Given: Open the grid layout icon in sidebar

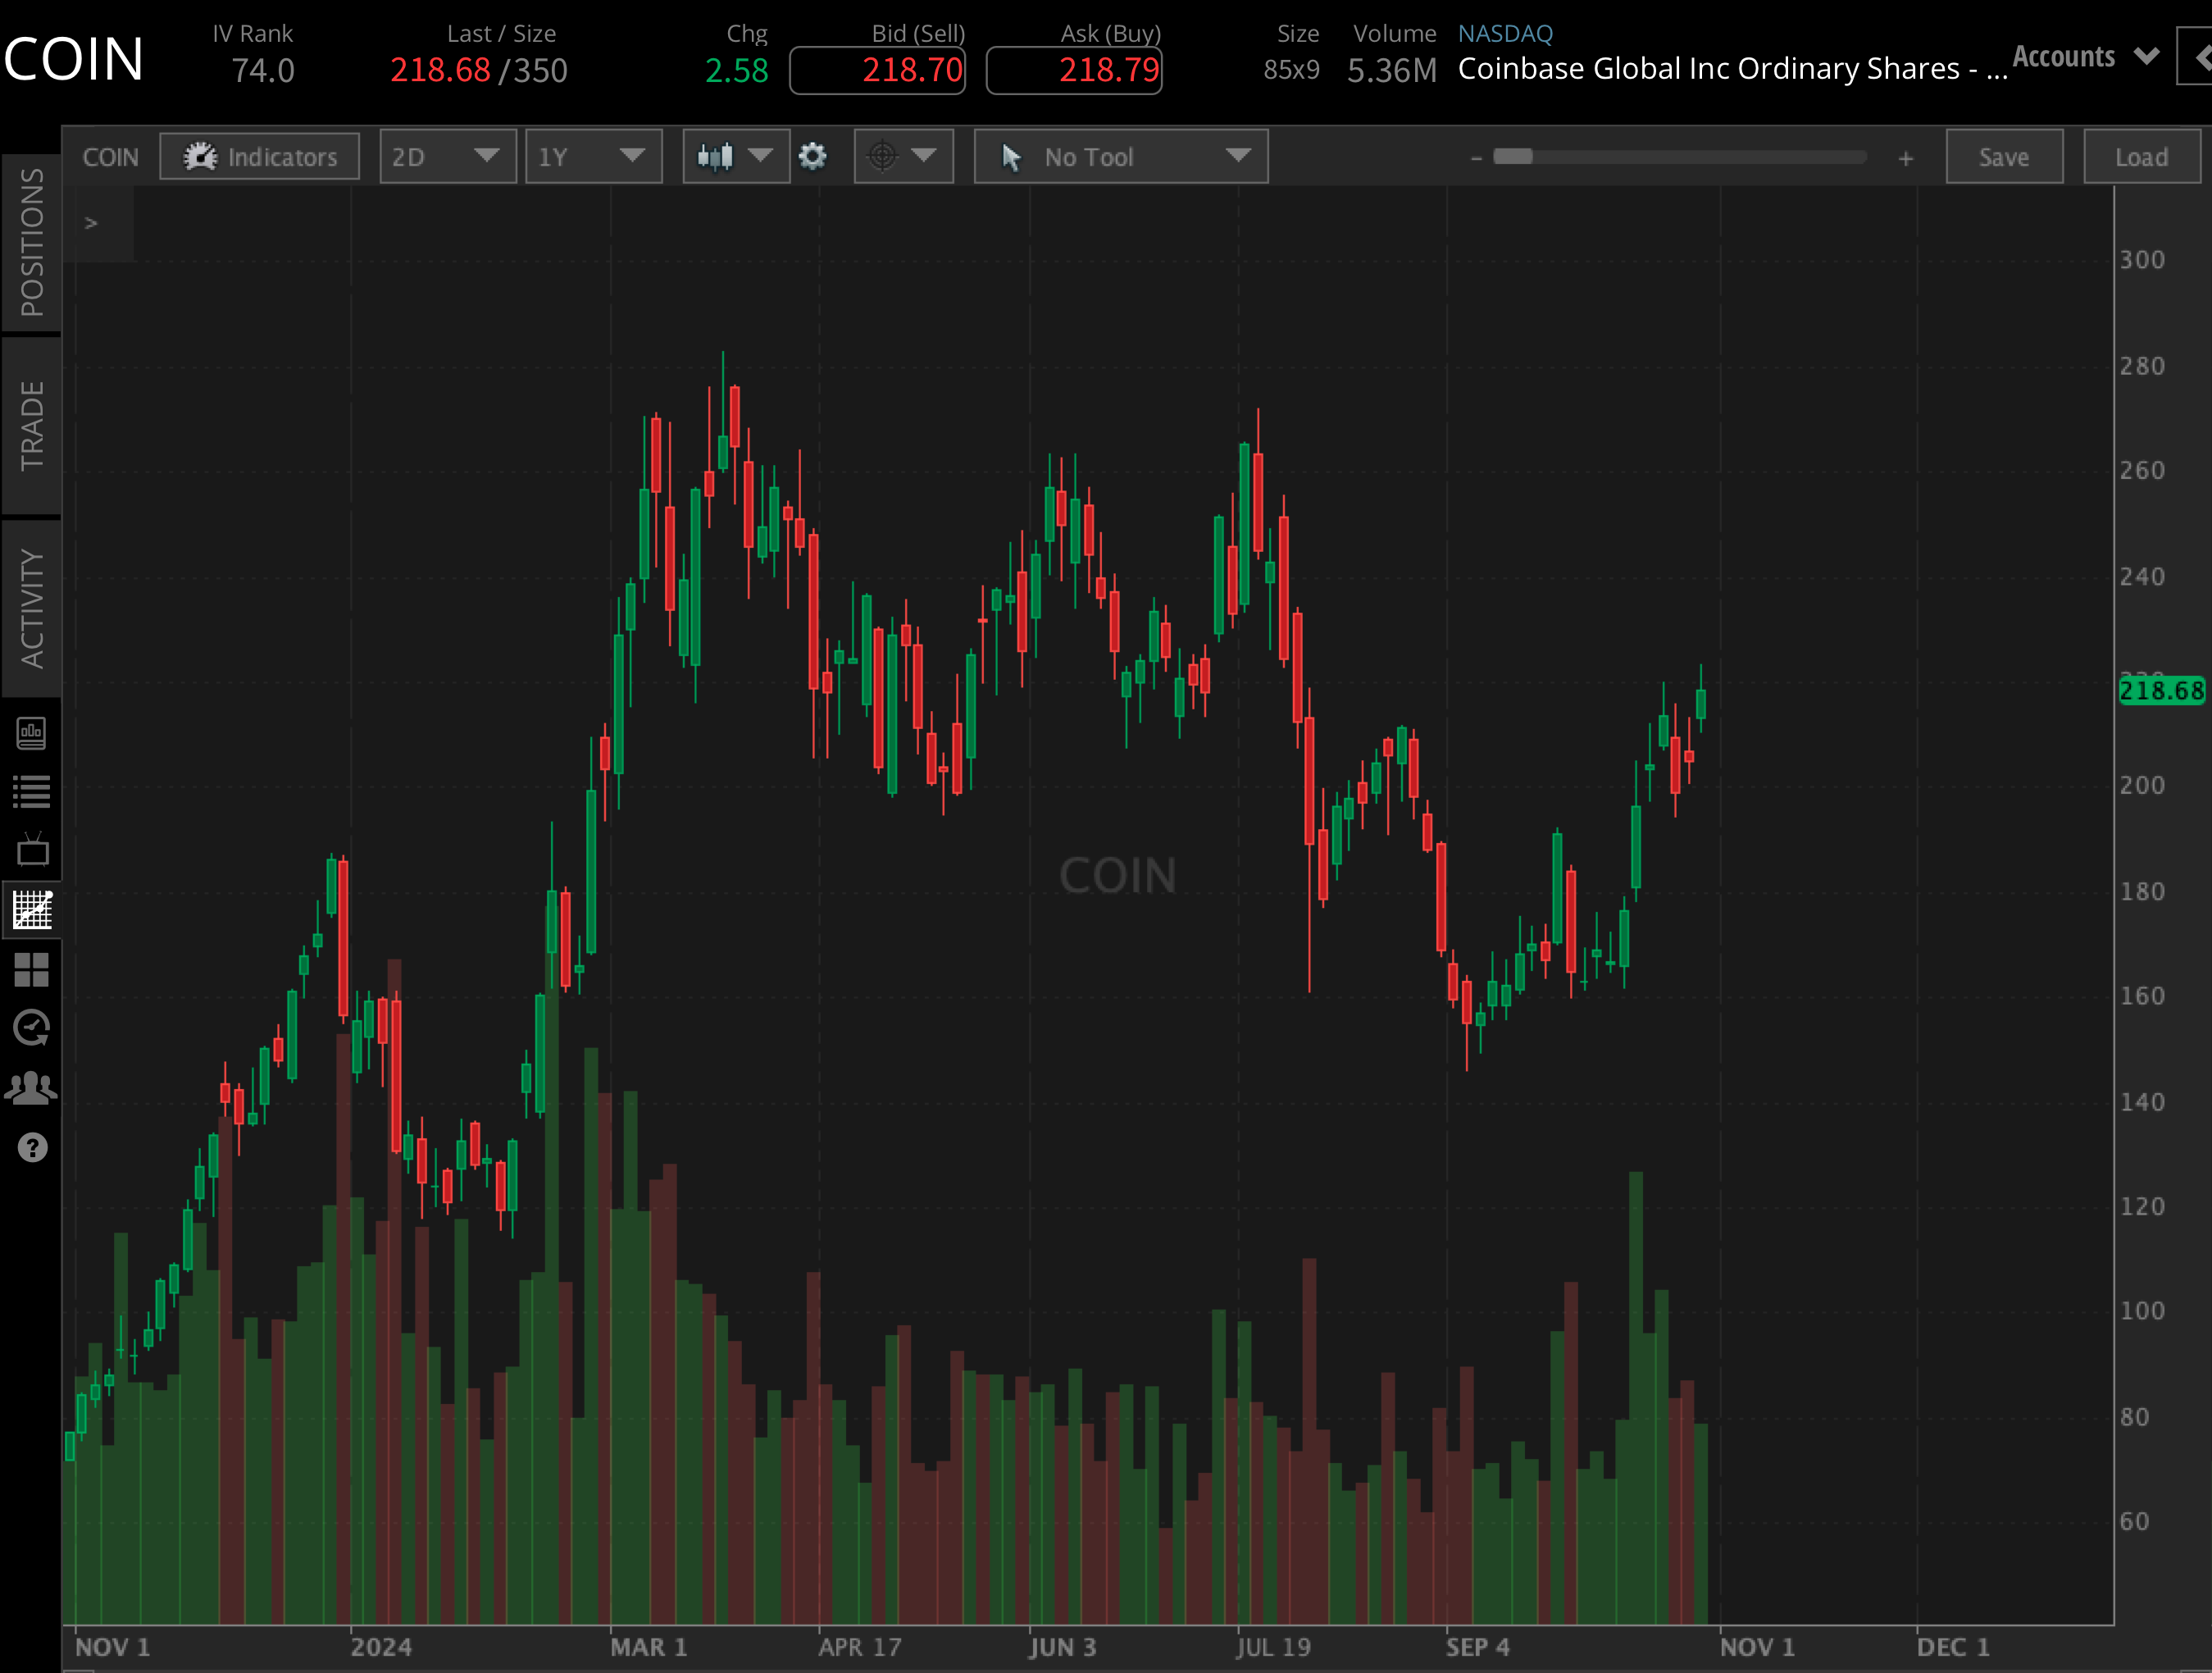Looking at the screenshot, I should pos(32,968).
